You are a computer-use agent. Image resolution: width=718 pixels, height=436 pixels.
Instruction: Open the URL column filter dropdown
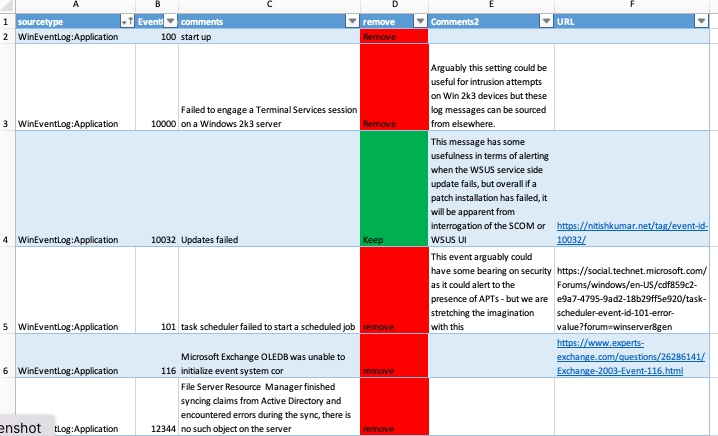[702, 21]
